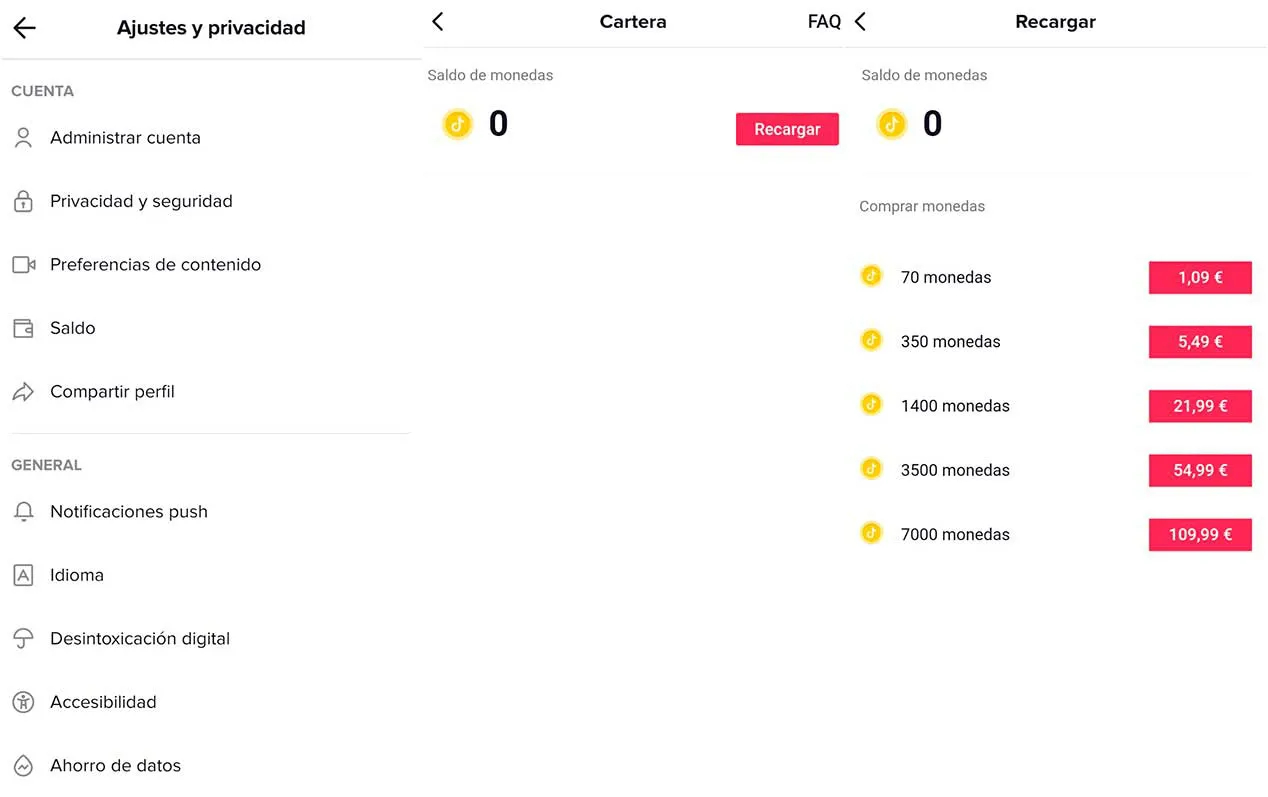Open the Idioma language setting
The image size is (1268, 797).
click(x=77, y=575)
